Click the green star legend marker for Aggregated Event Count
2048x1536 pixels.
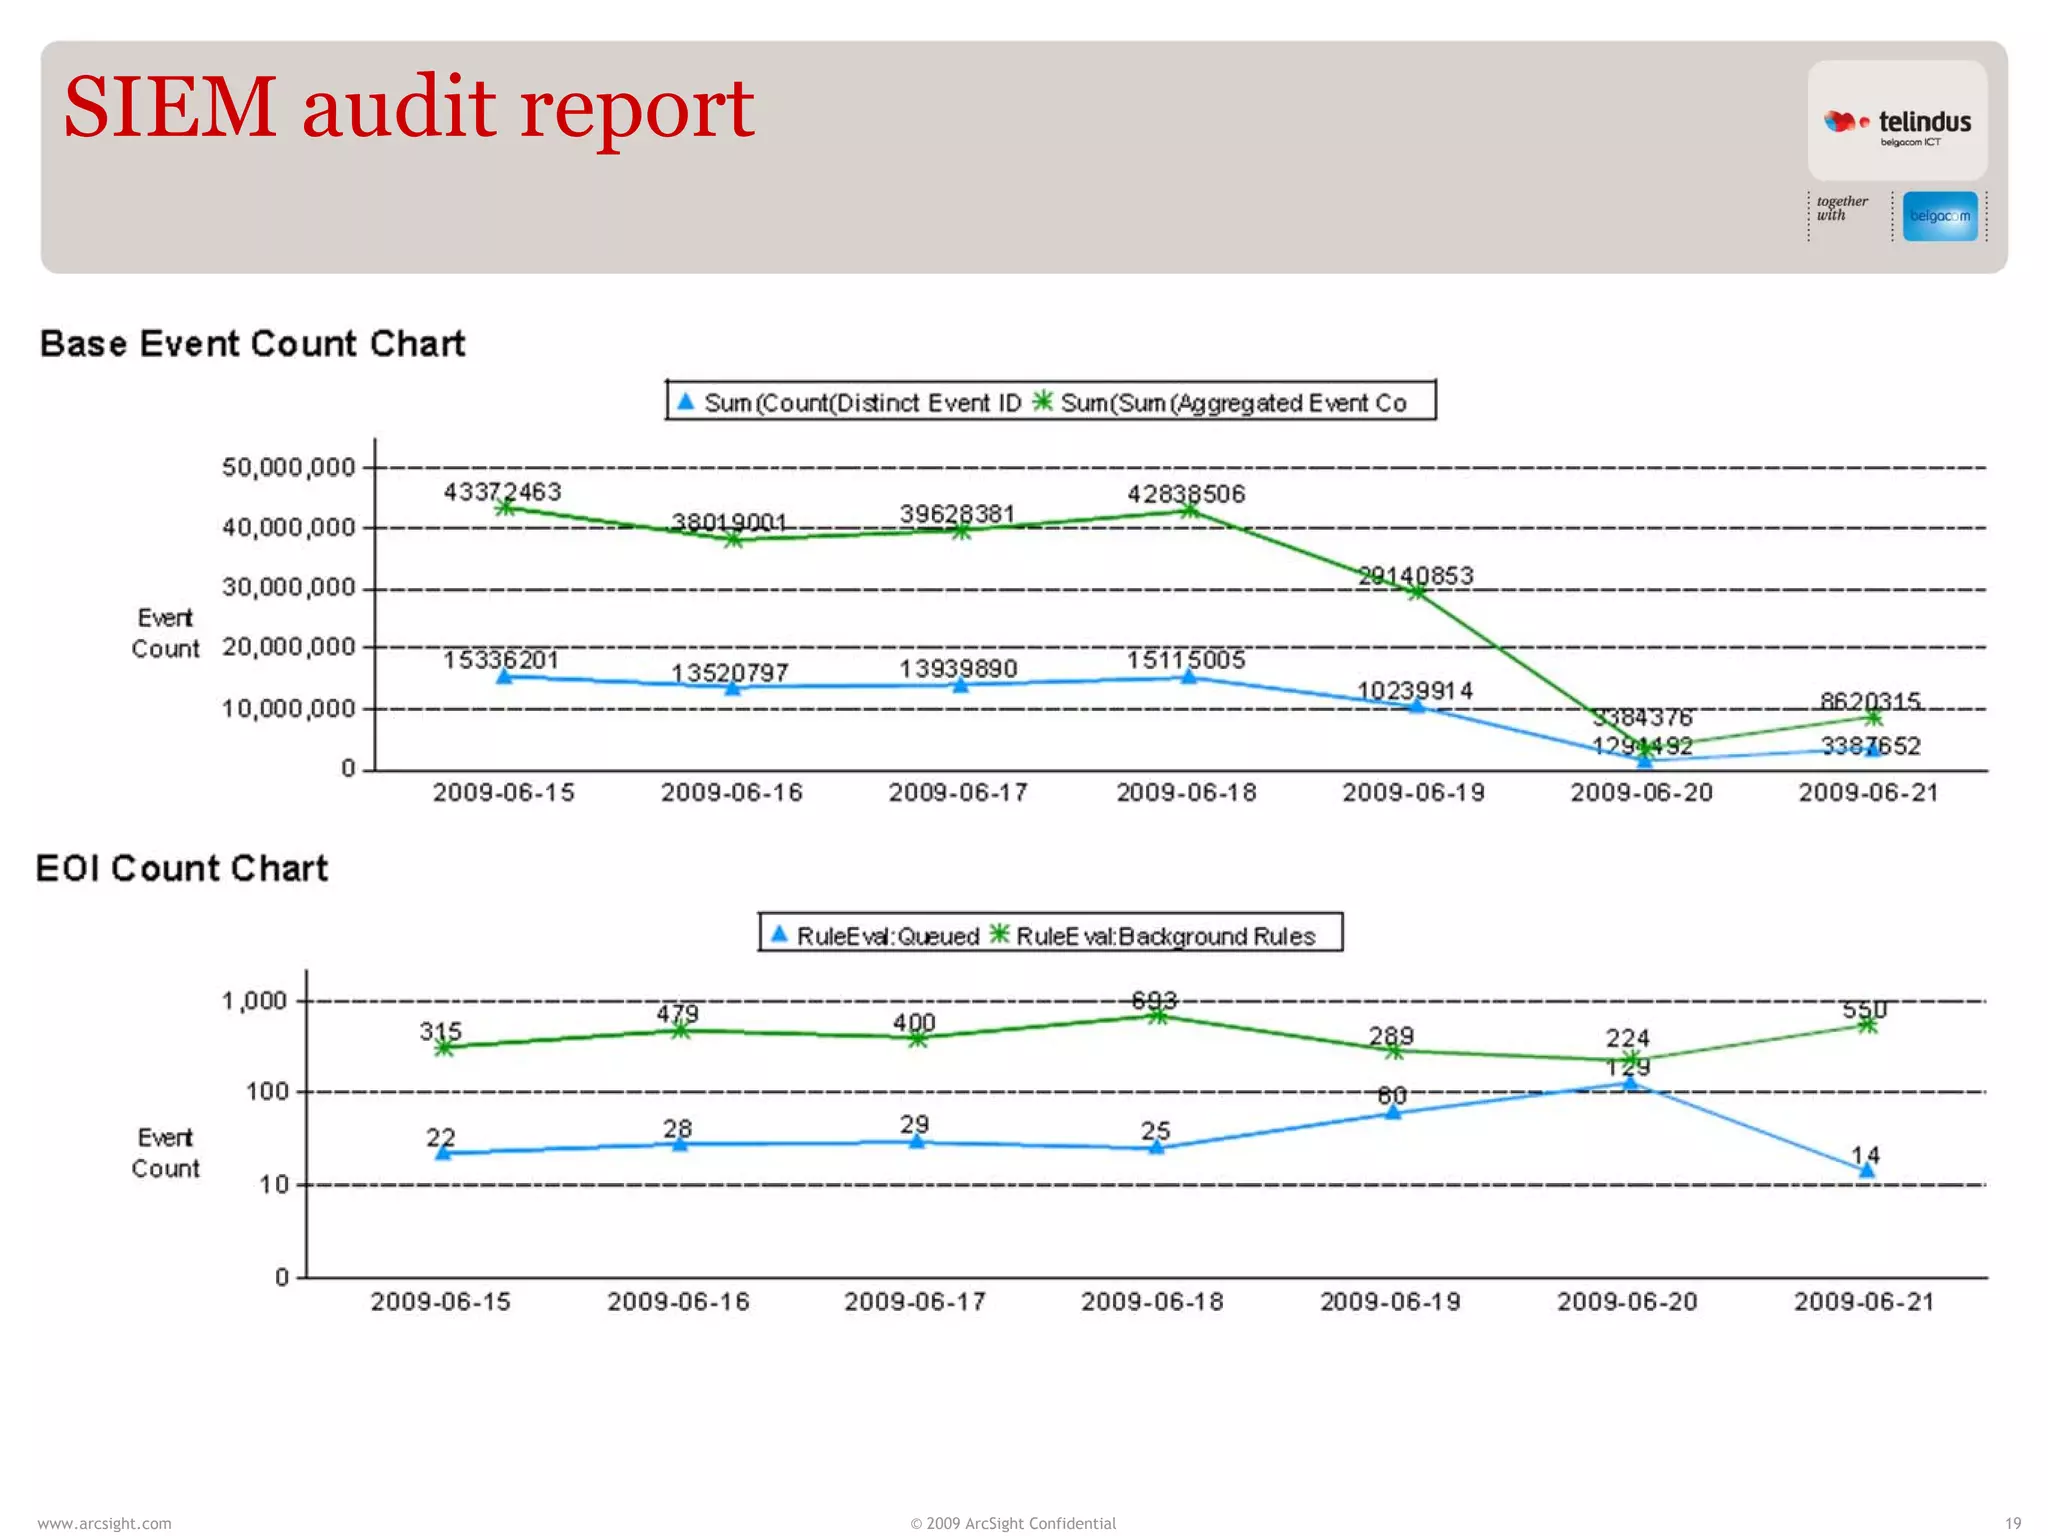(x=1042, y=401)
